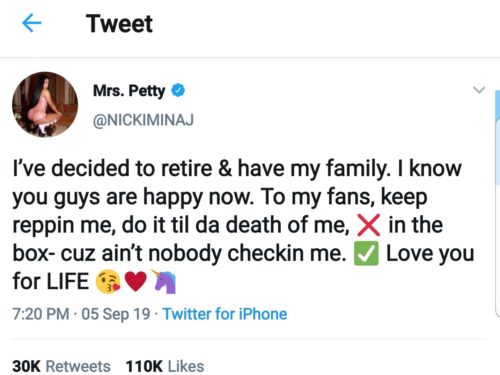500x375 pixels.
Task: Go back using the blue arrow
Action: point(31,23)
